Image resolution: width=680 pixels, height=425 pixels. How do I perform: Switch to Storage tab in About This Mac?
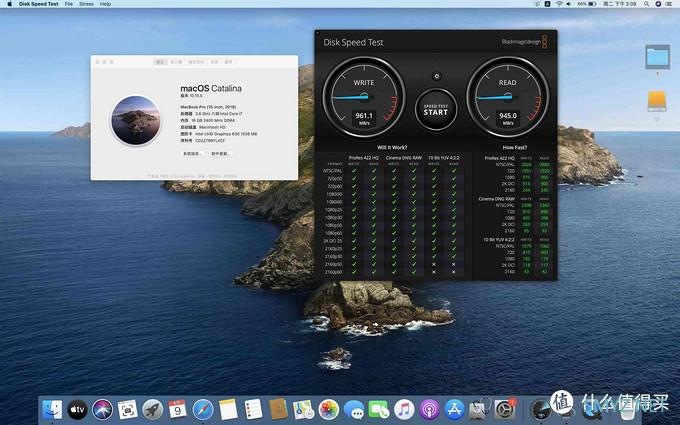click(196, 62)
